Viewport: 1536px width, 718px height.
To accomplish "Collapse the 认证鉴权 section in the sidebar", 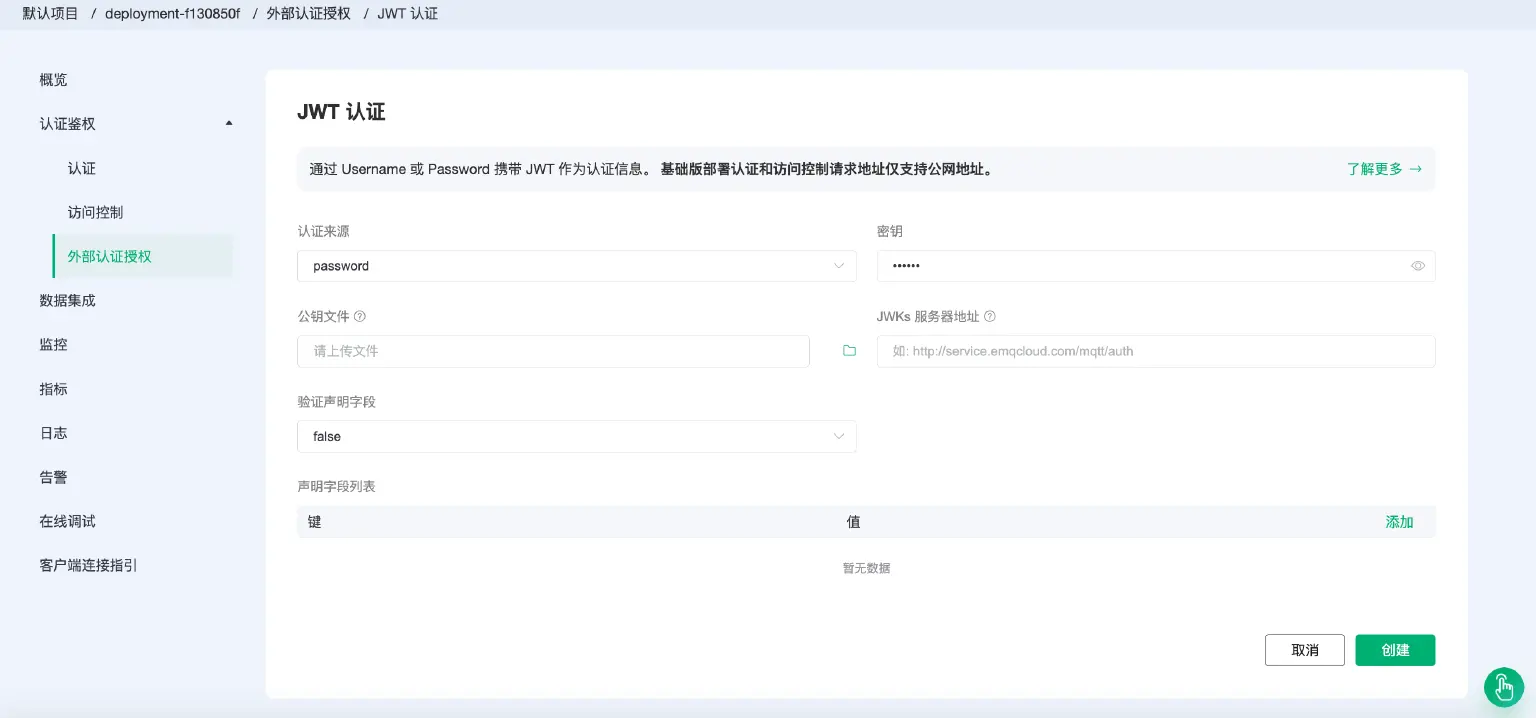I will (x=228, y=123).
